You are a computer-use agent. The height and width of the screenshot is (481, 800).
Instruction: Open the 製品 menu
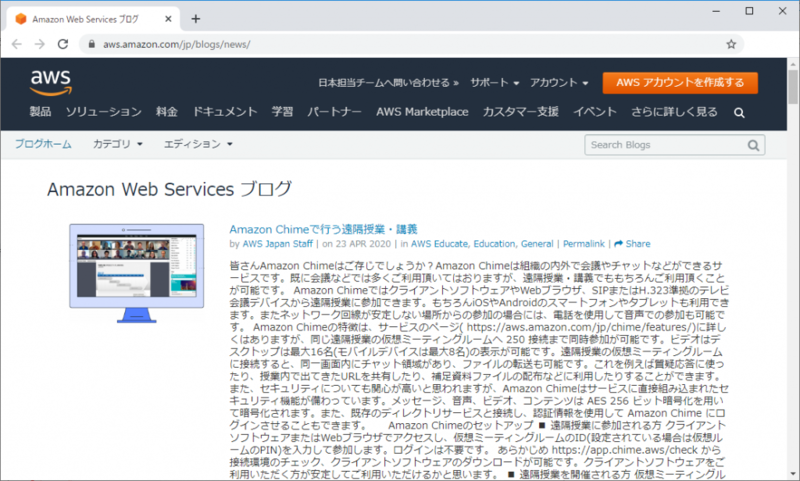click(x=40, y=112)
